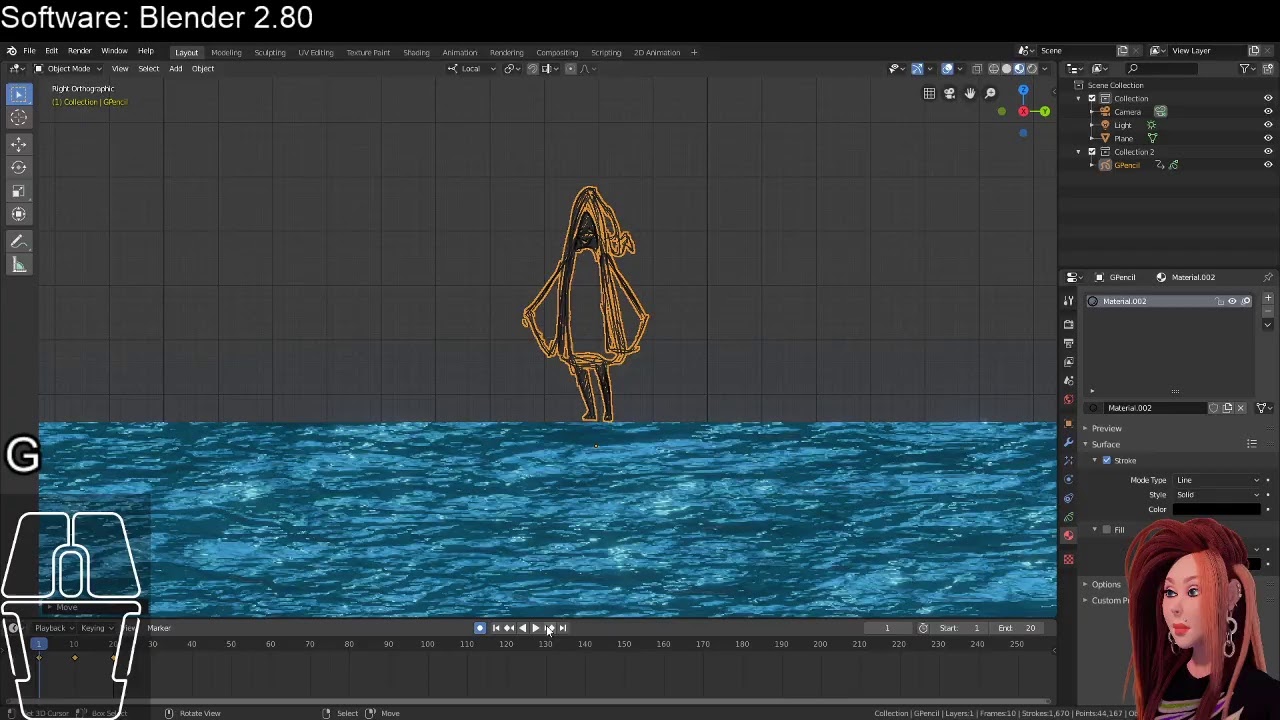
Task: Toggle orthographic/perspective grid view icon
Action: [929, 93]
